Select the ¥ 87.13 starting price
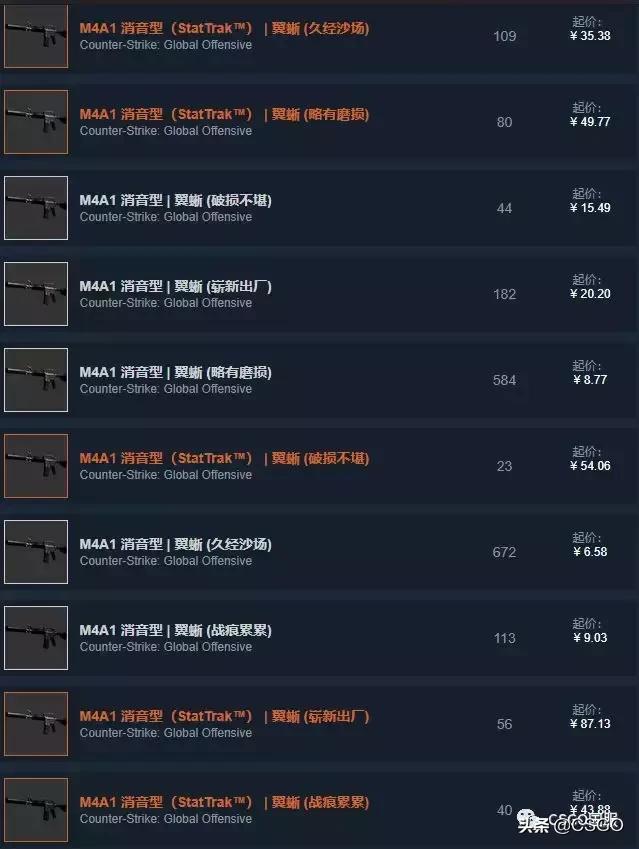The image size is (639, 849). pos(590,724)
